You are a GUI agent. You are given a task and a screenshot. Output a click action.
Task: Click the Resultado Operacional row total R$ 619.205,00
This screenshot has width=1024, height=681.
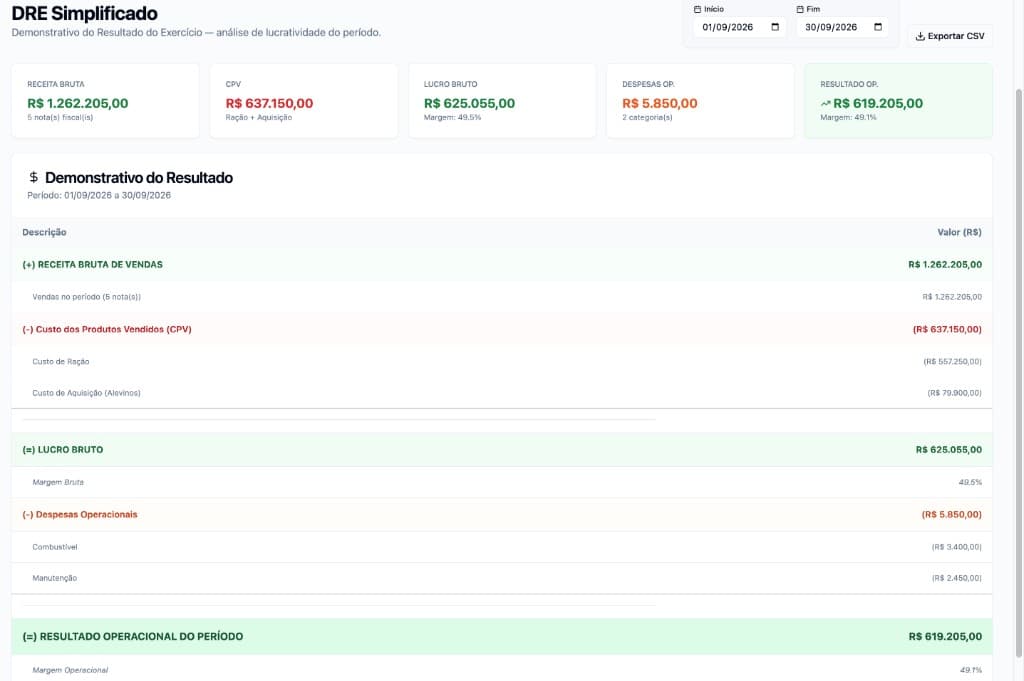(x=945, y=636)
